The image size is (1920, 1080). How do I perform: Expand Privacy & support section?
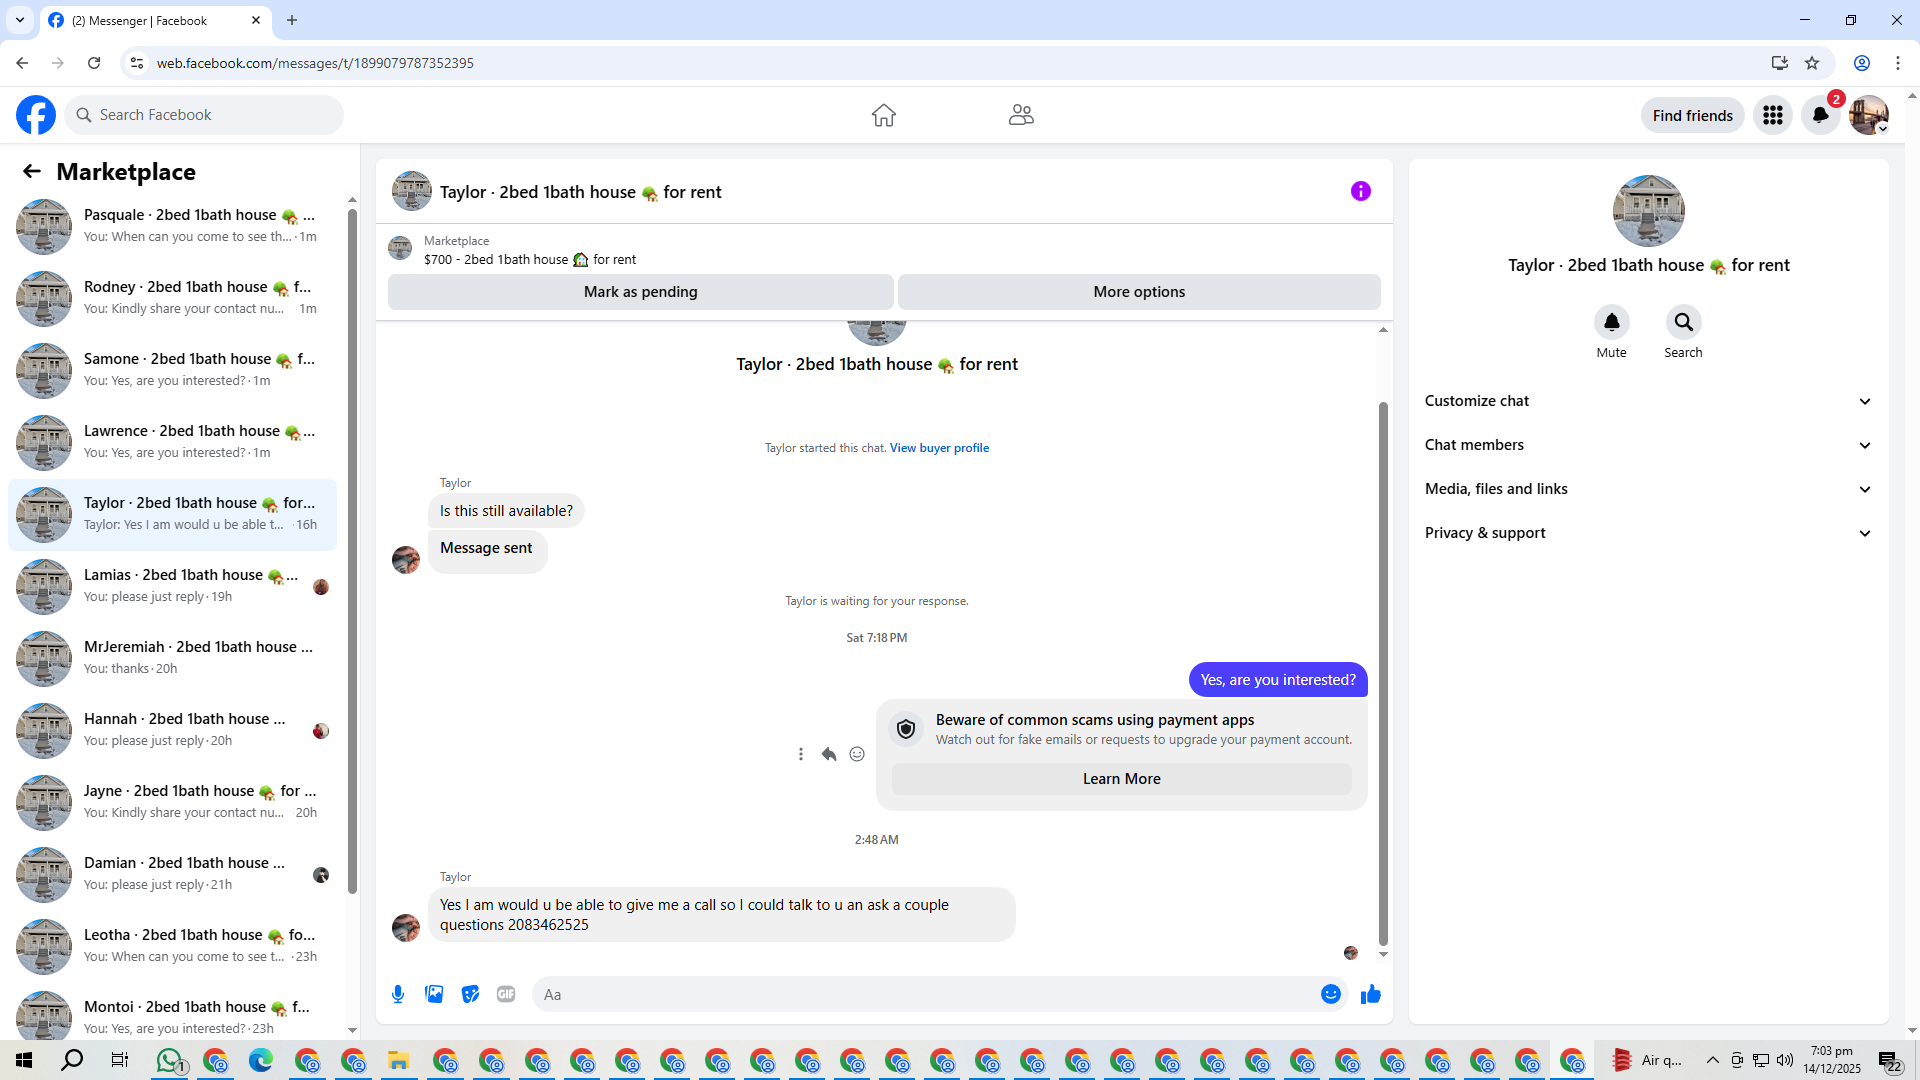tap(1648, 533)
